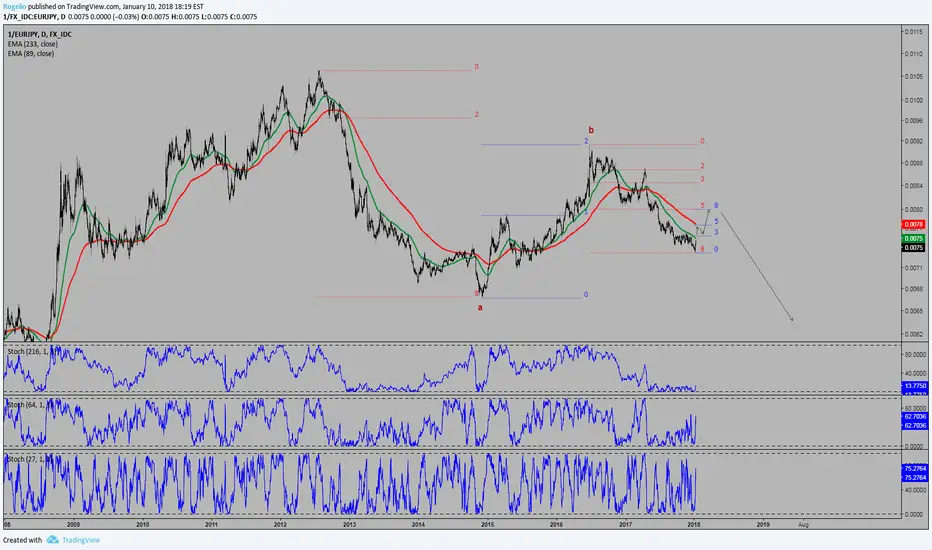The height and width of the screenshot is (550, 932).
Task: Click the Aug label on time axis
Action: (x=804, y=524)
